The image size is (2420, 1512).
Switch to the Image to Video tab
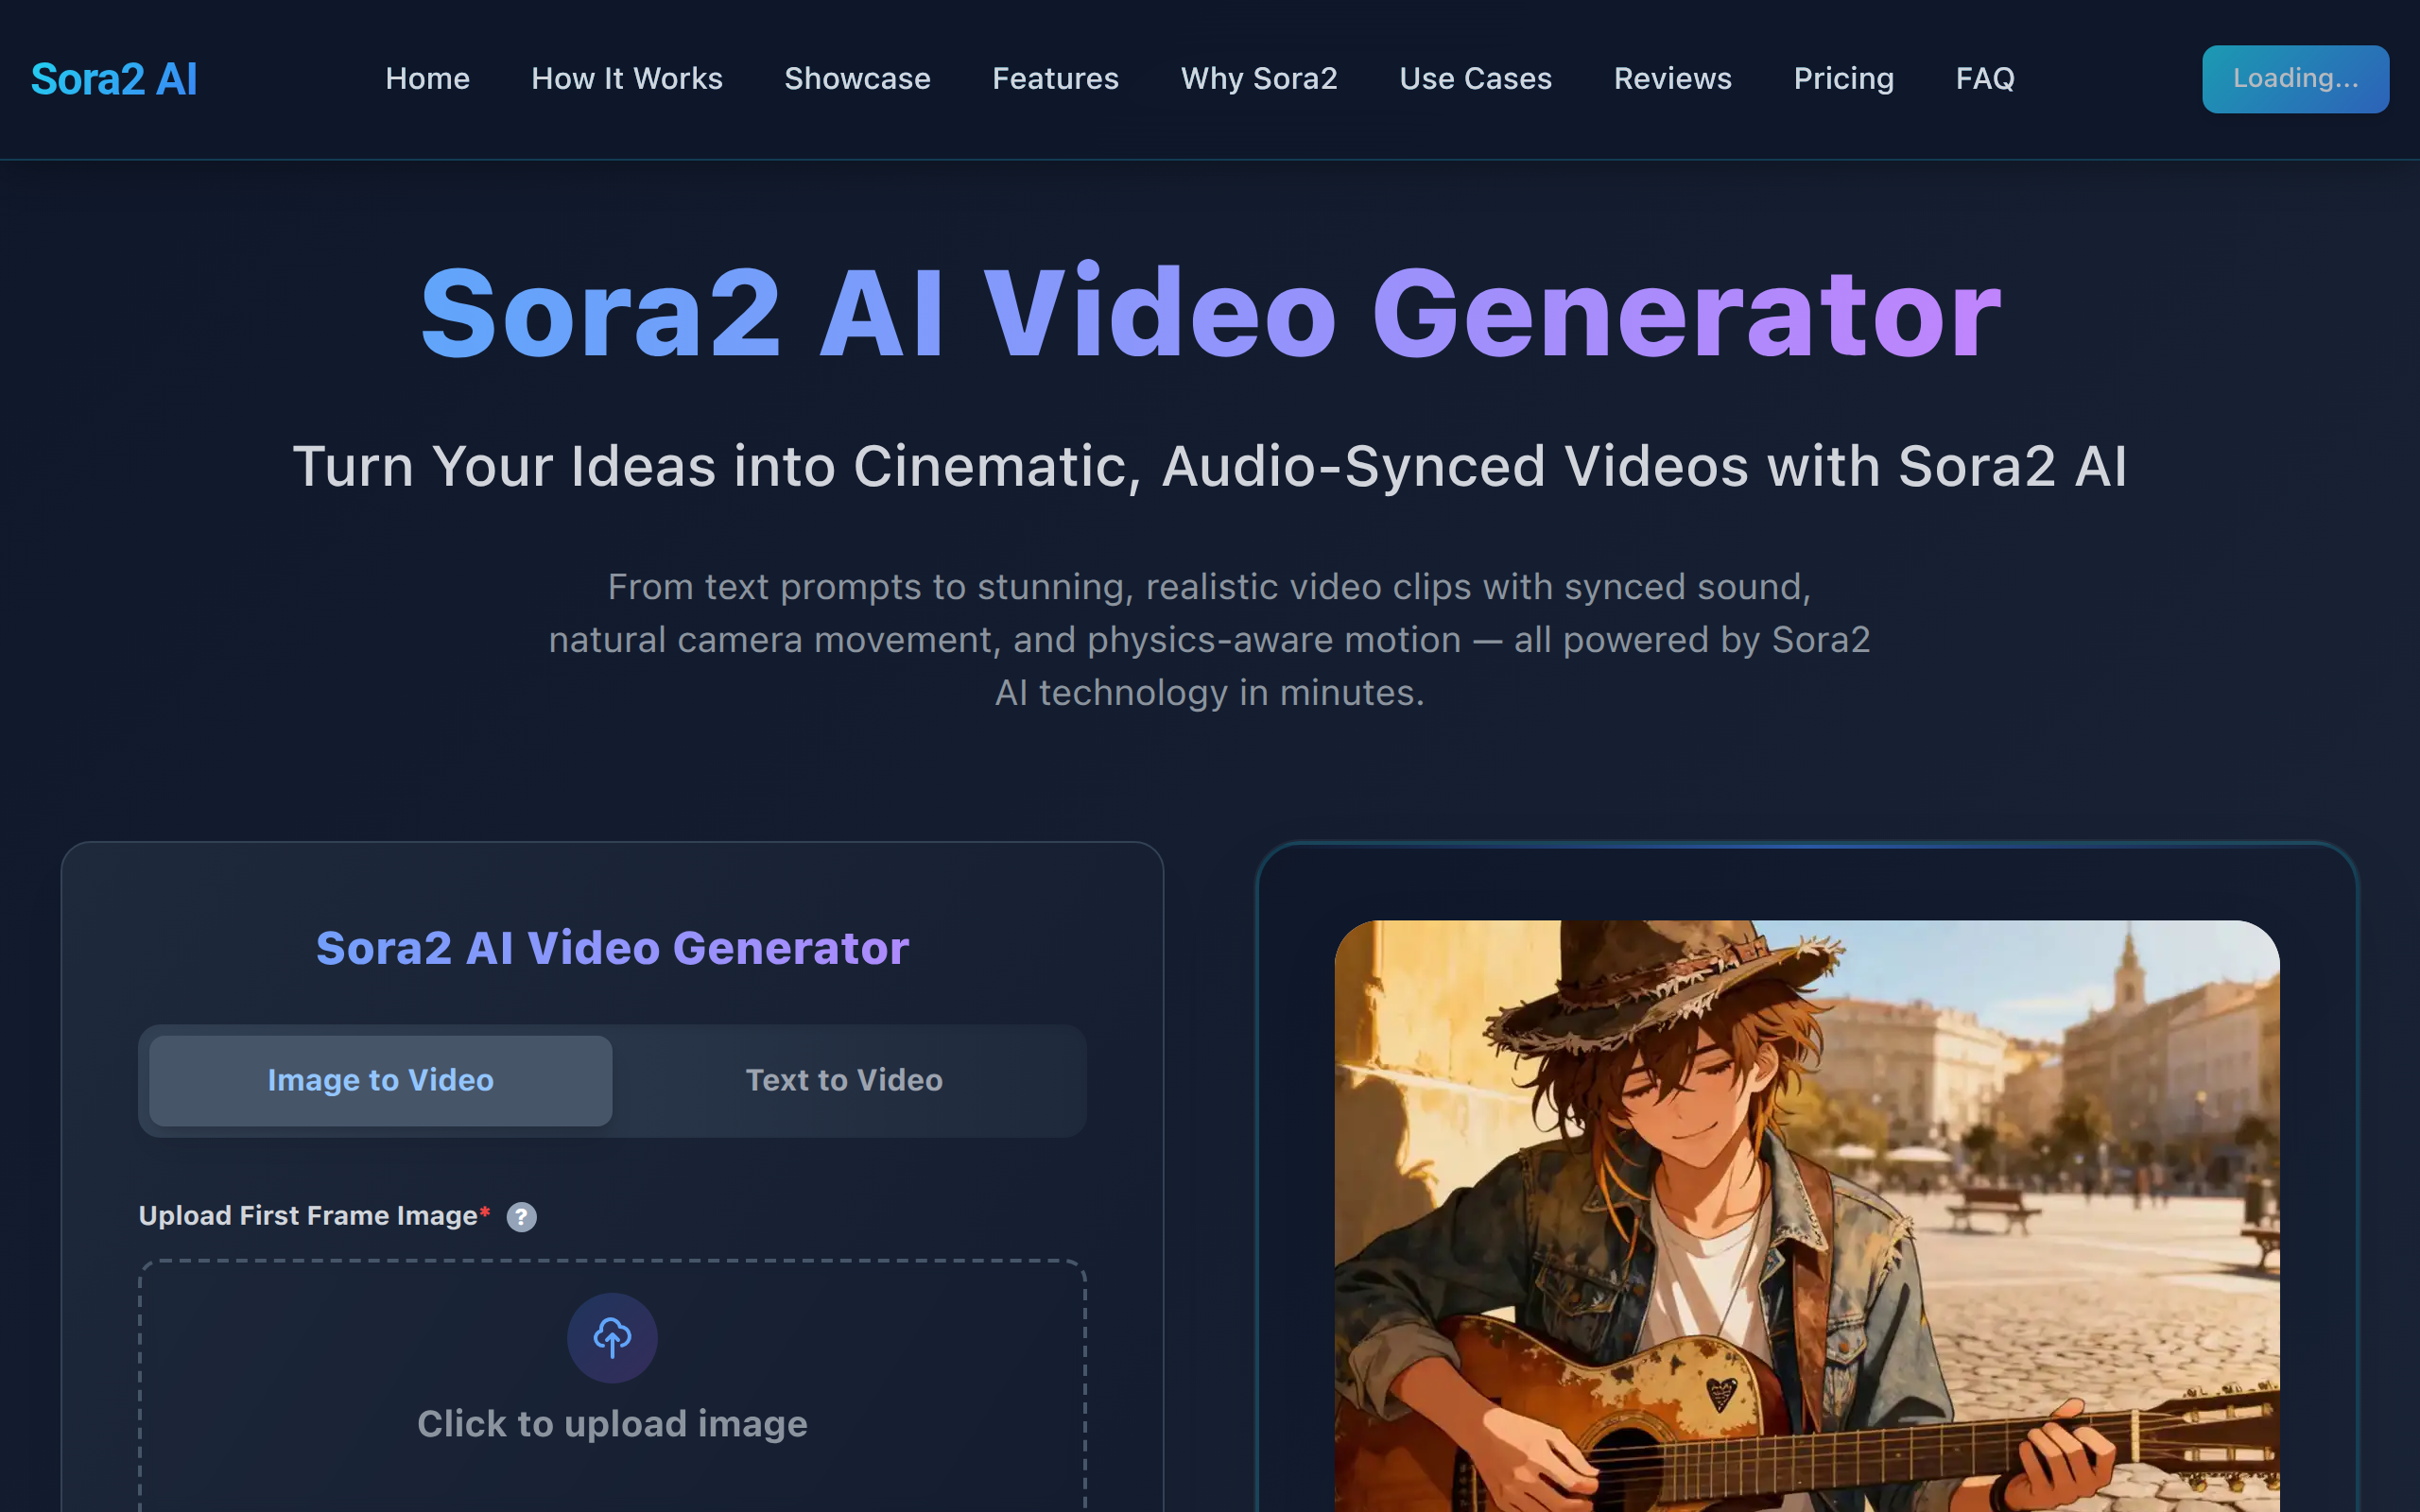point(379,1080)
